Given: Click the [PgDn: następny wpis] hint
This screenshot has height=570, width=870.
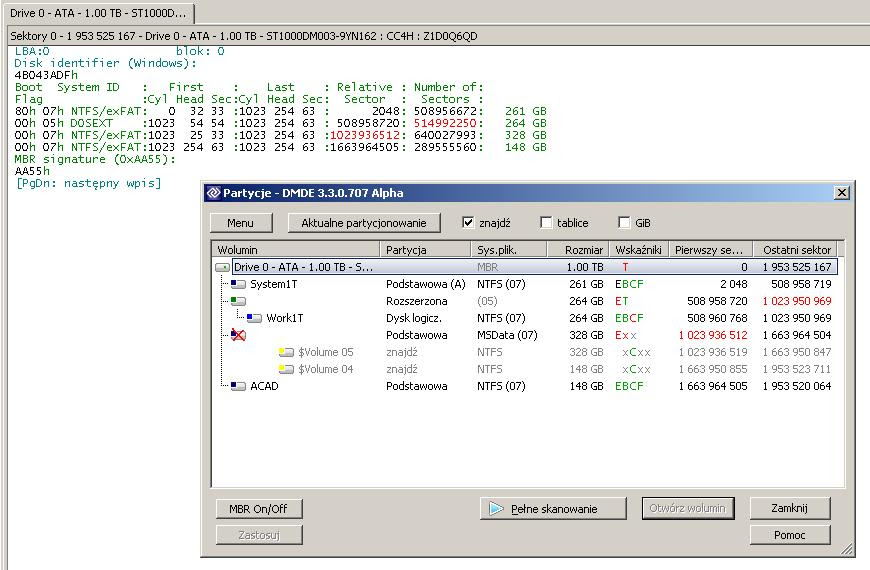Looking at the screenshot, I should 89,183.
